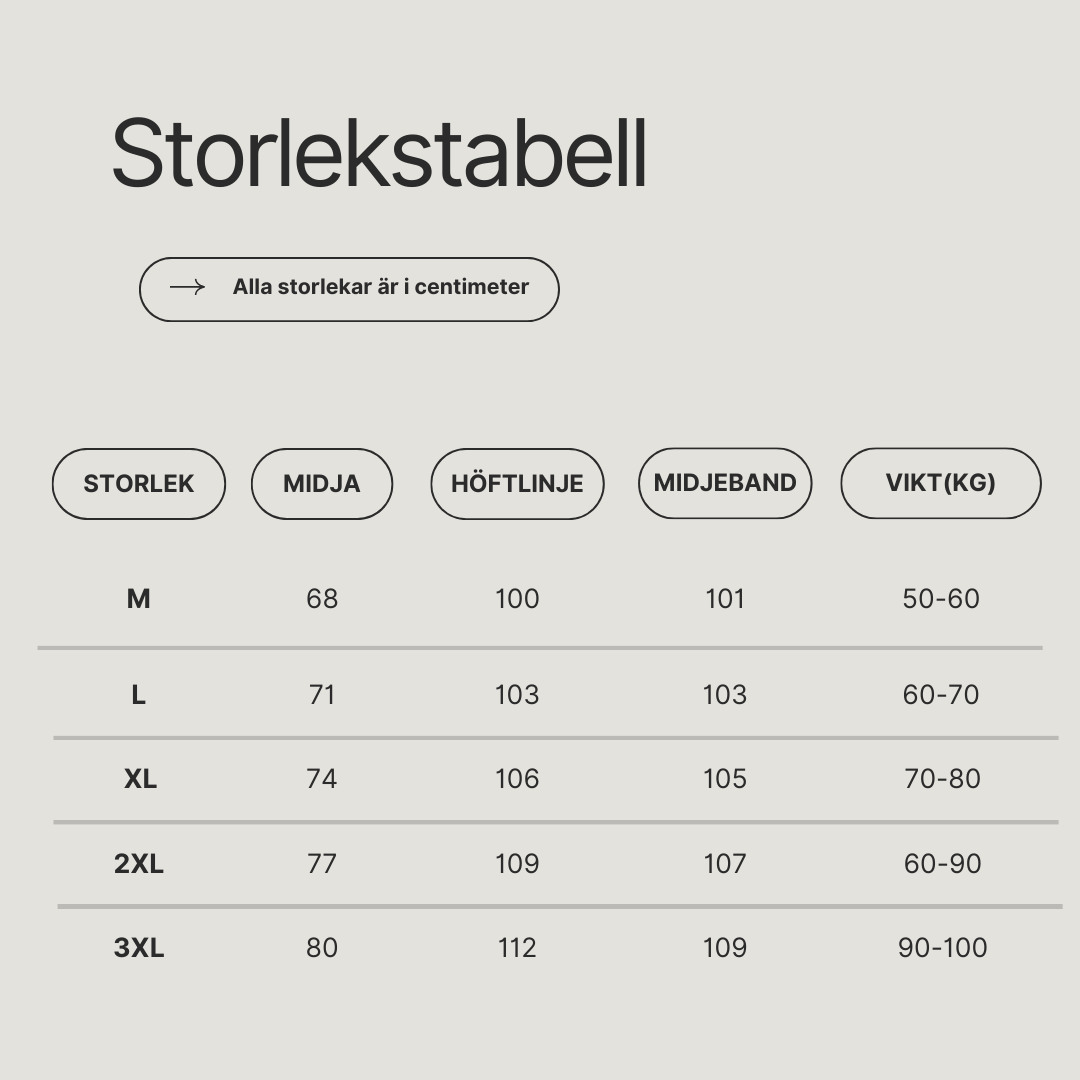Select size L row label
The height and width of the screenshot is (1080, 1080).
click(x=138, y=694)
